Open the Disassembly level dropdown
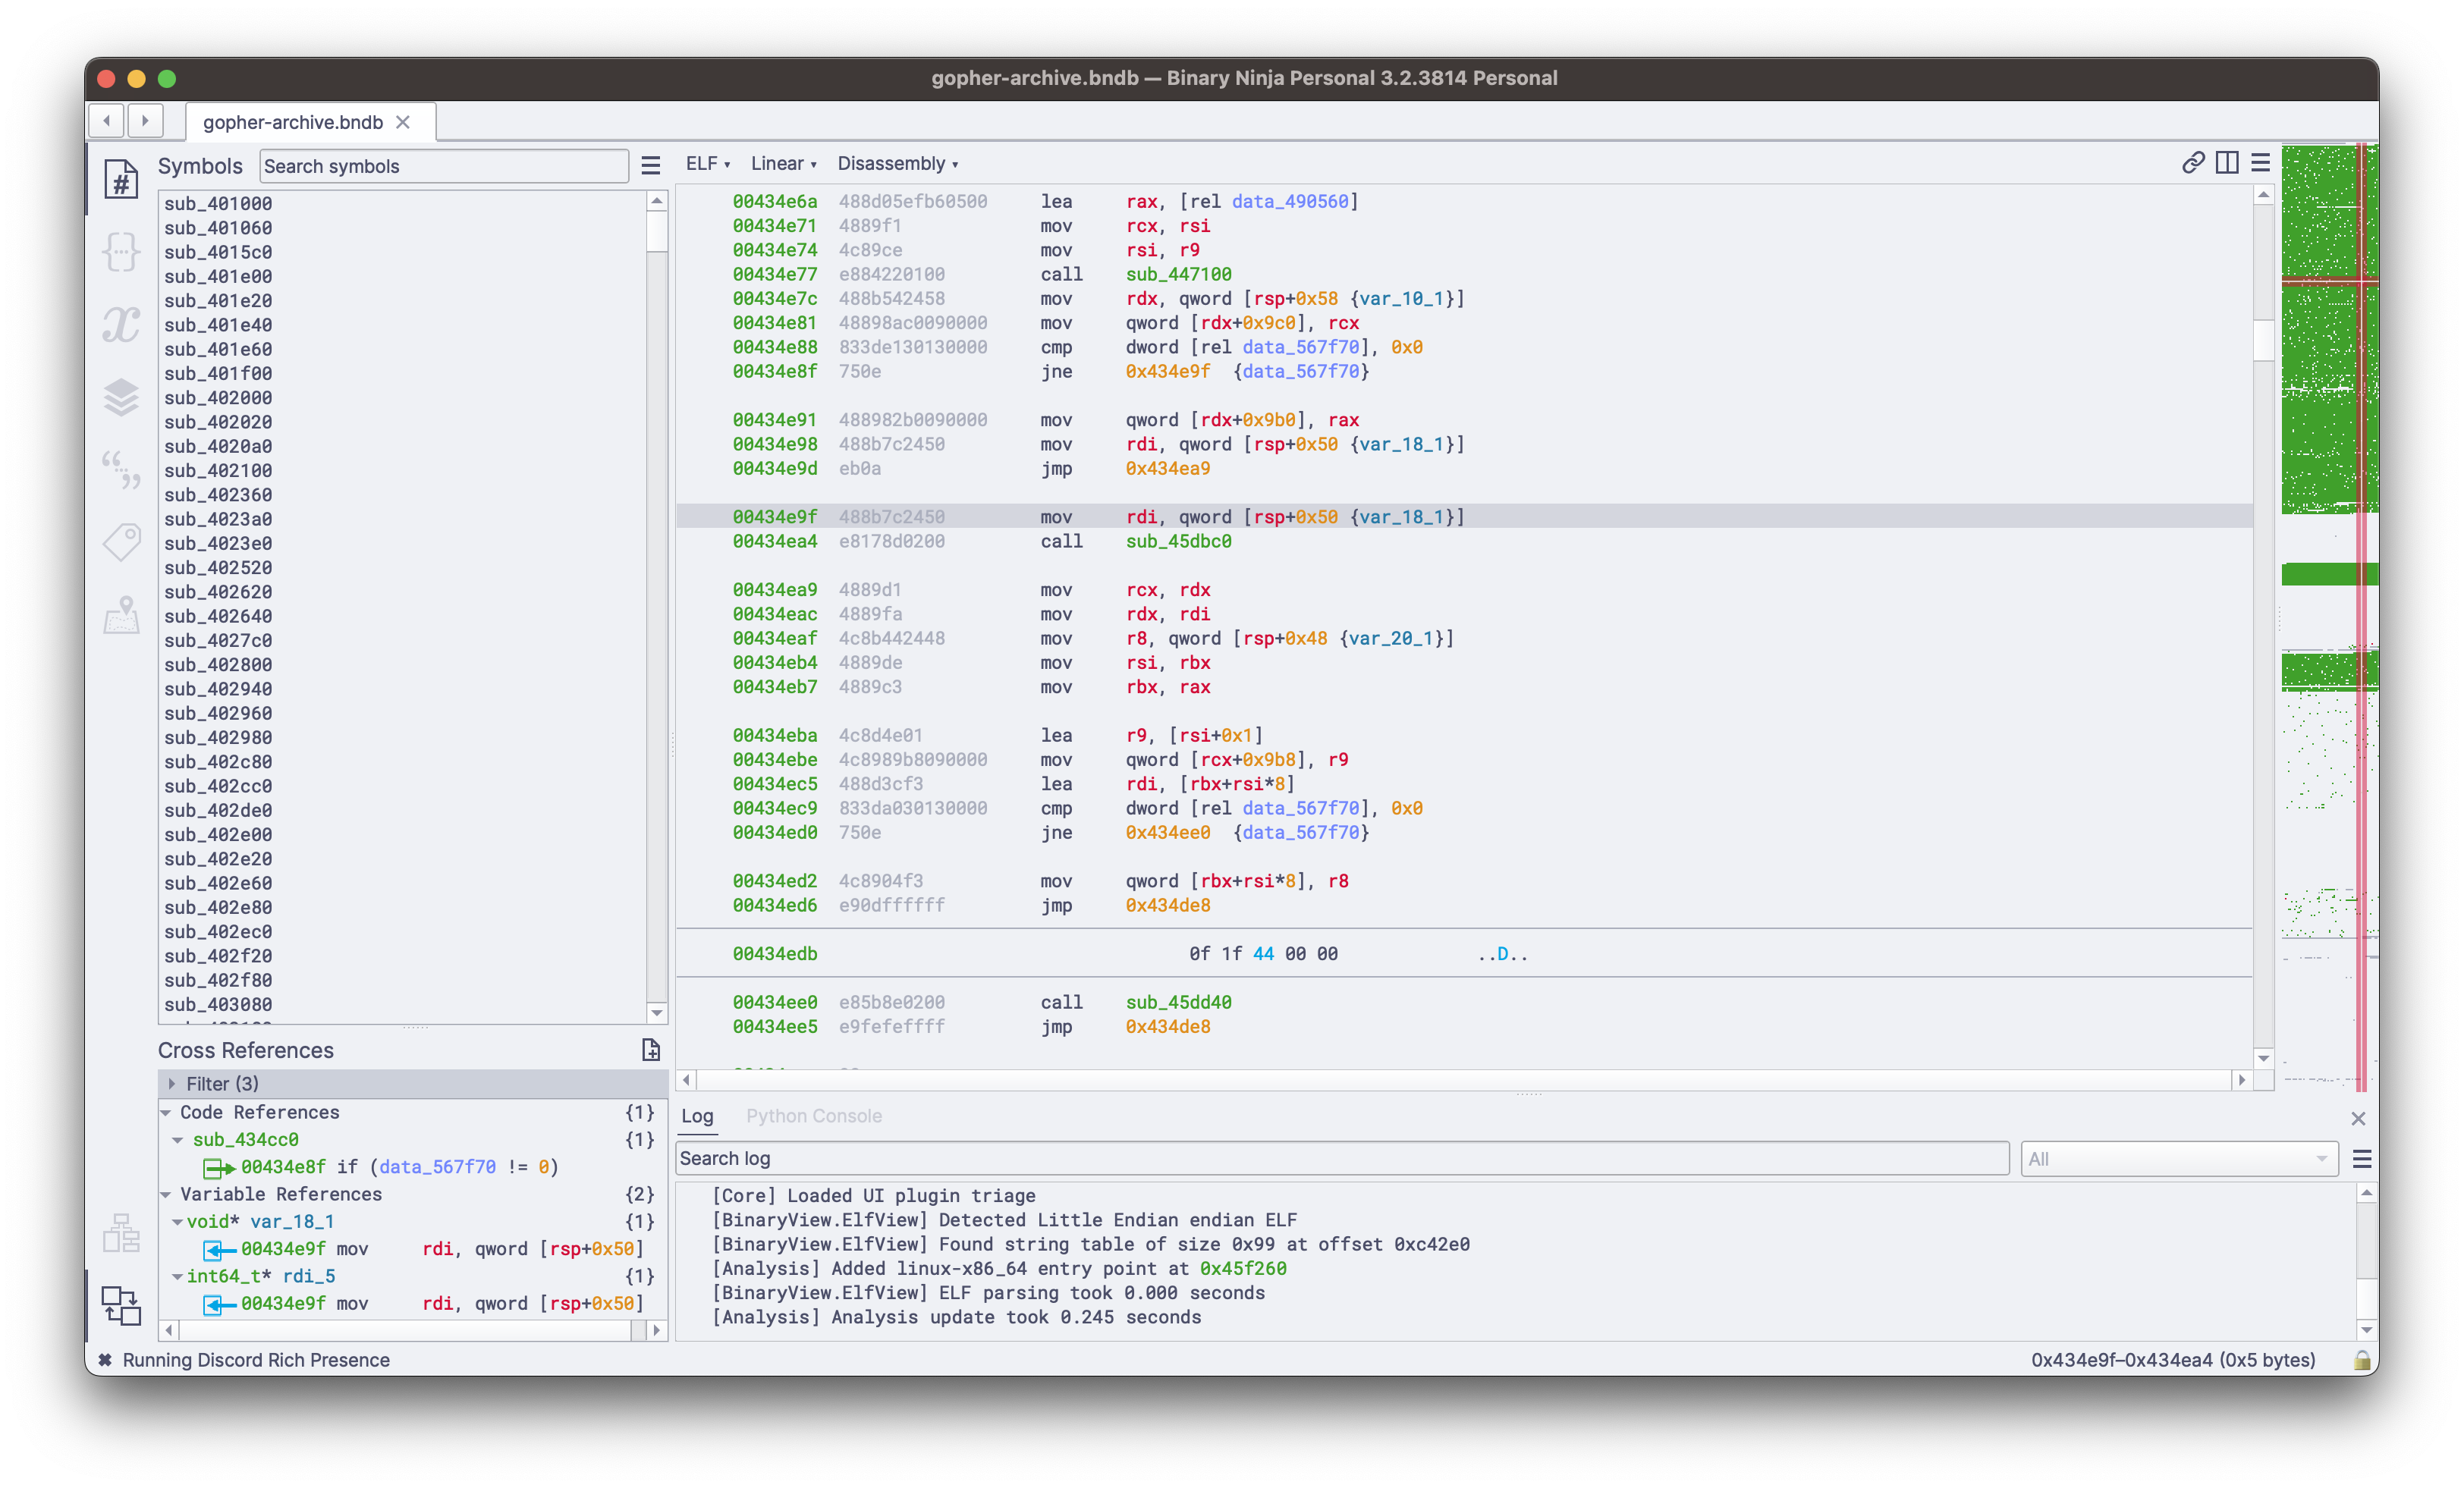Image resolution: width=2464 pixels, height=1488 pixels. [897, 164]
